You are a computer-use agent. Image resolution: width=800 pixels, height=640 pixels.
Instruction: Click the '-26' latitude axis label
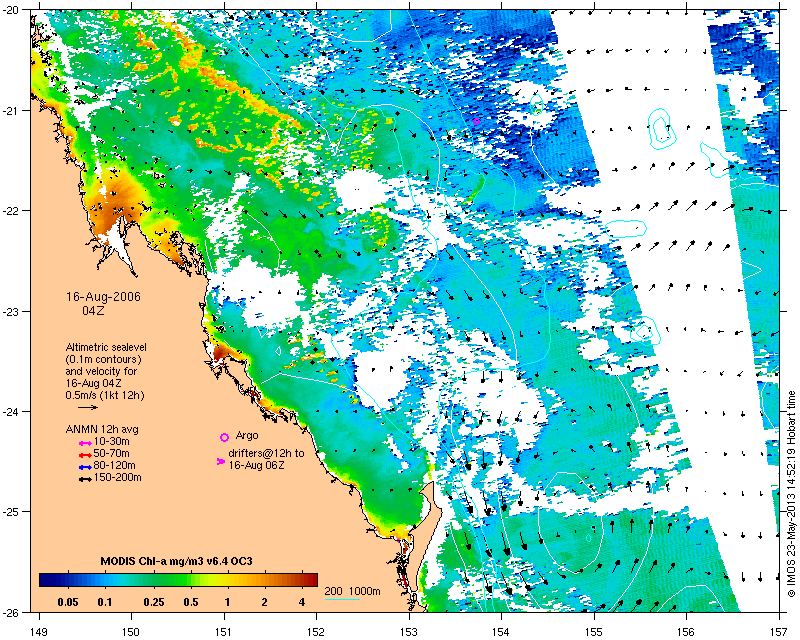(x=10, y=611)
